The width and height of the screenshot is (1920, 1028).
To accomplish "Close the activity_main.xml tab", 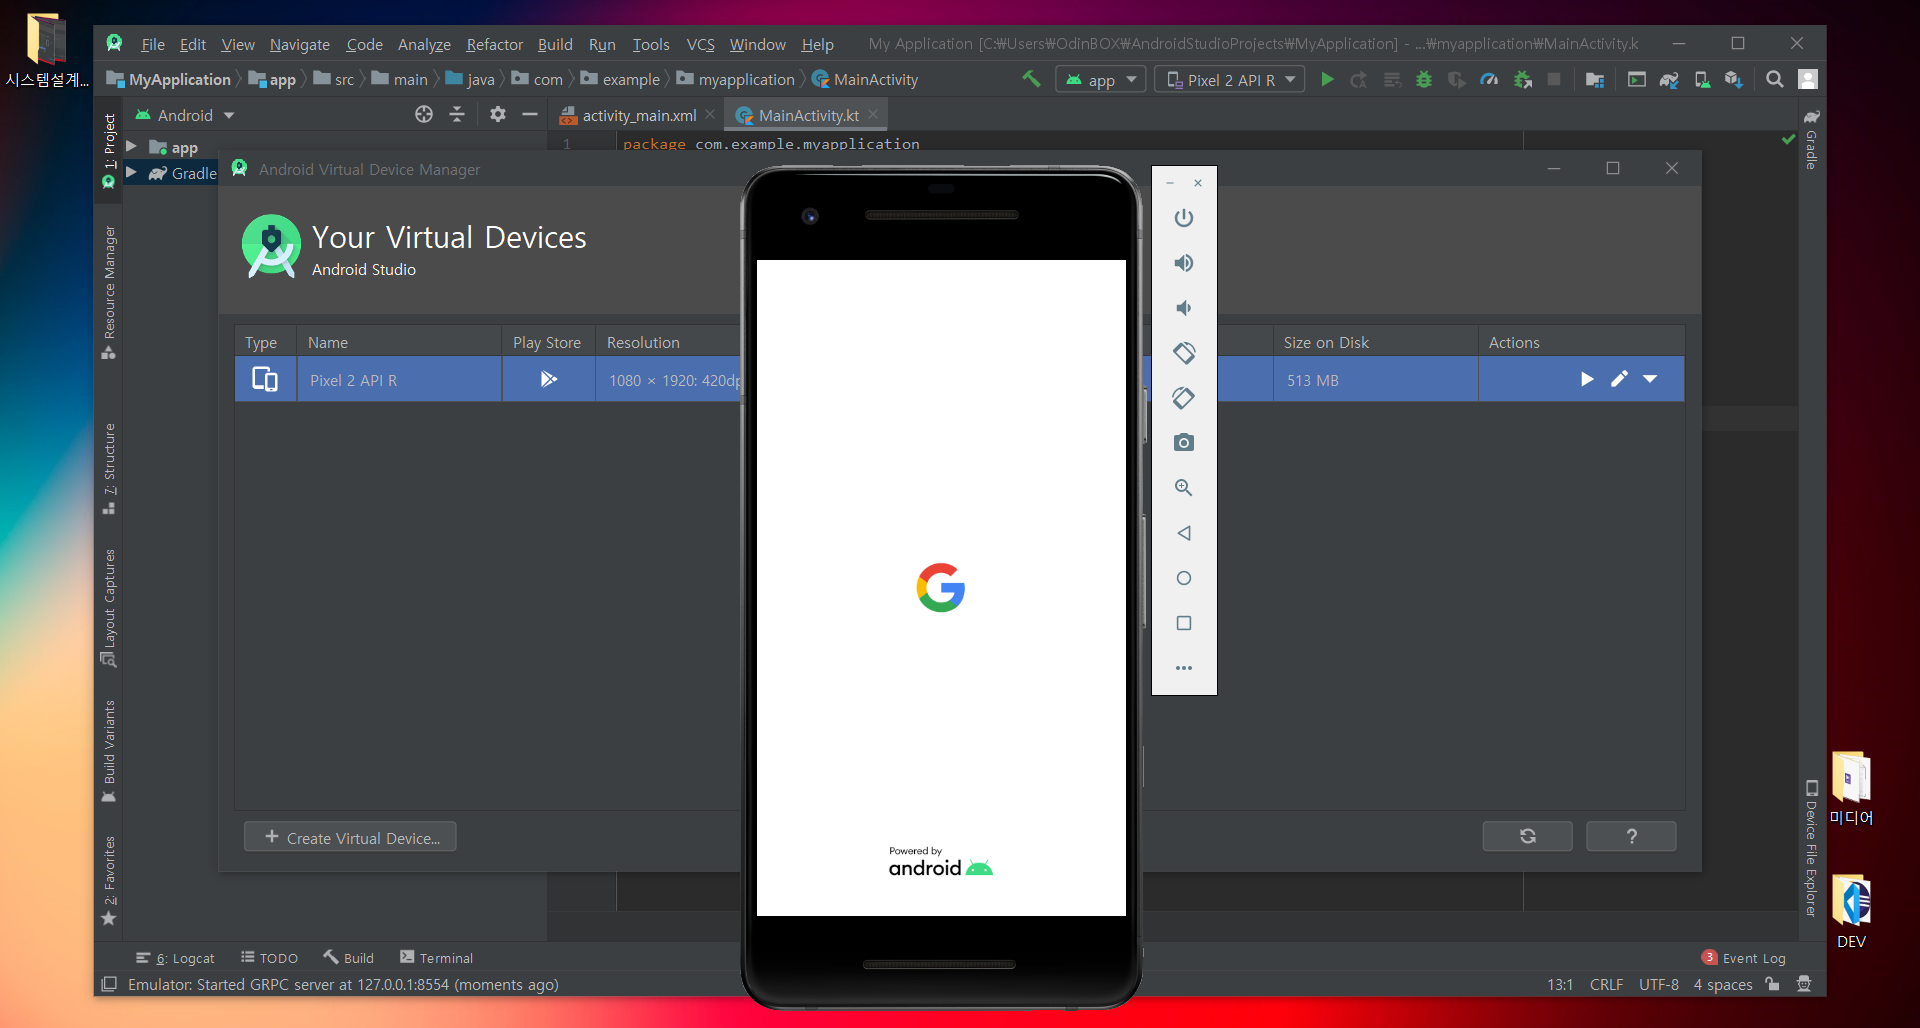I will coord(710,115).
